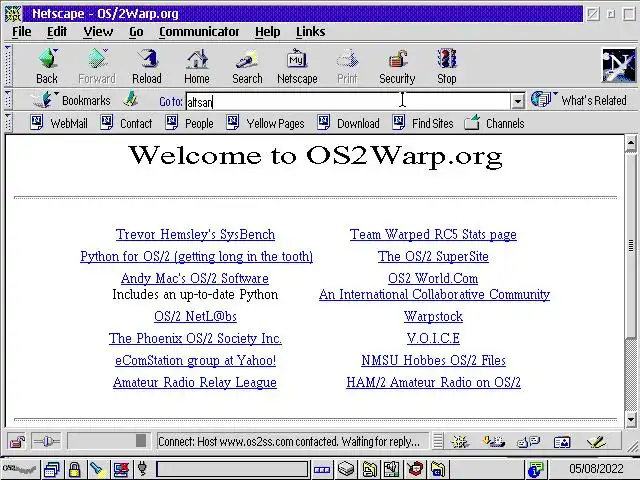Click the page load progress bar

coord(109,441)
